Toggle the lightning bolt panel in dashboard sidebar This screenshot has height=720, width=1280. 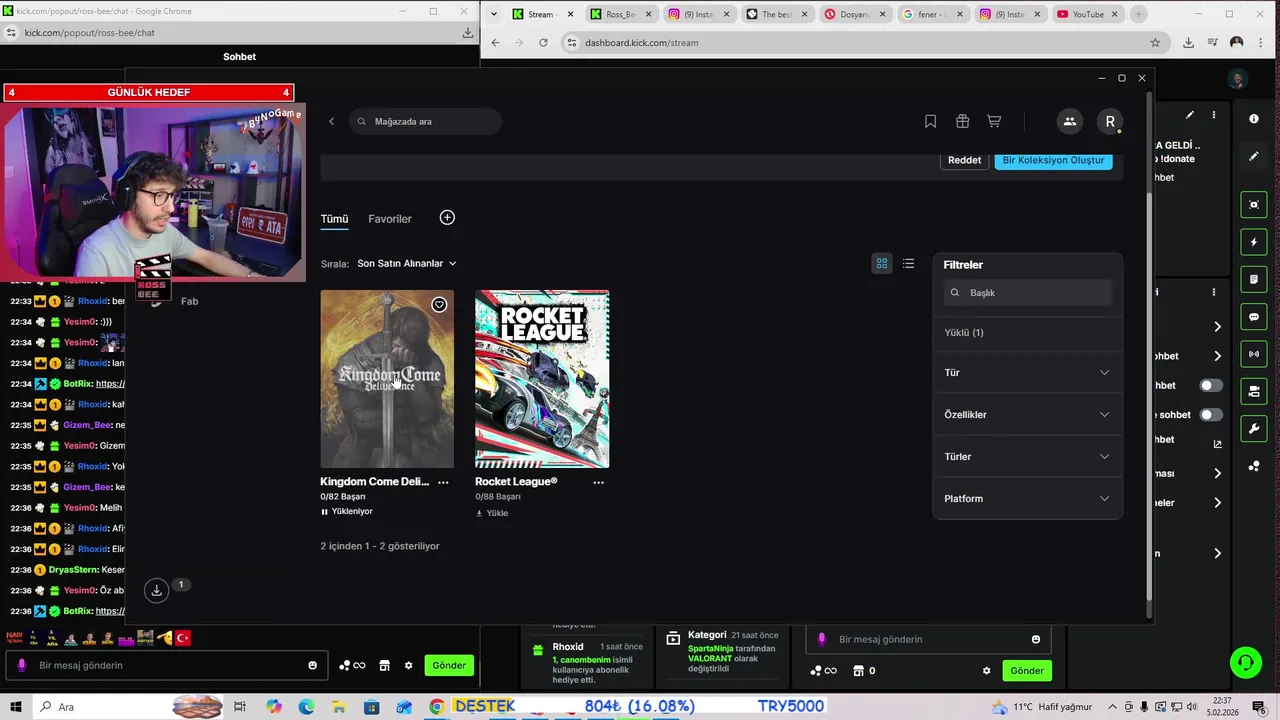(x=1254, y=242)
